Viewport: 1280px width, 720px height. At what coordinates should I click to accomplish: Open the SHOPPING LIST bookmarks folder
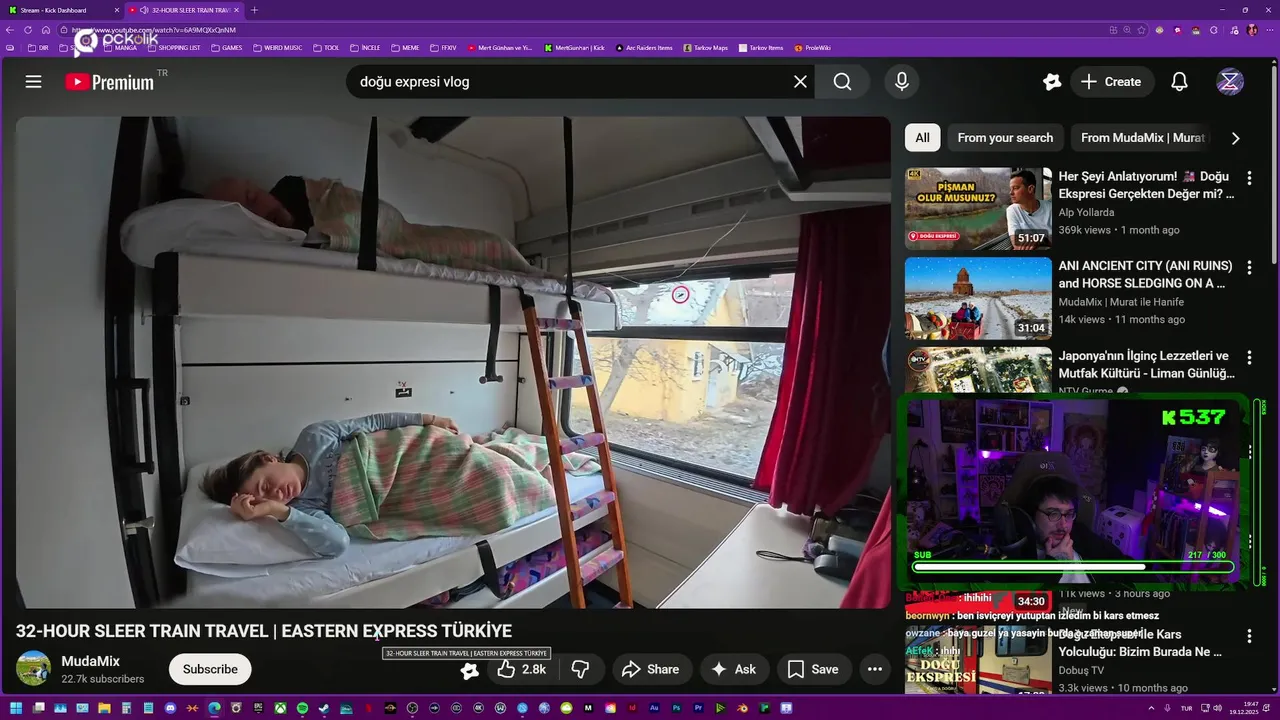[x=173, y=48]
